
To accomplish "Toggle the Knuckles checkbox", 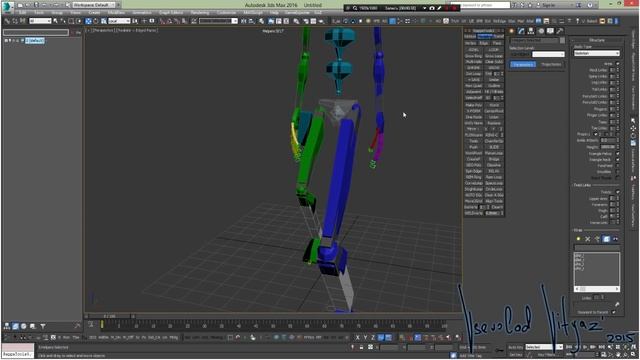I will click(x=617, y=172).
